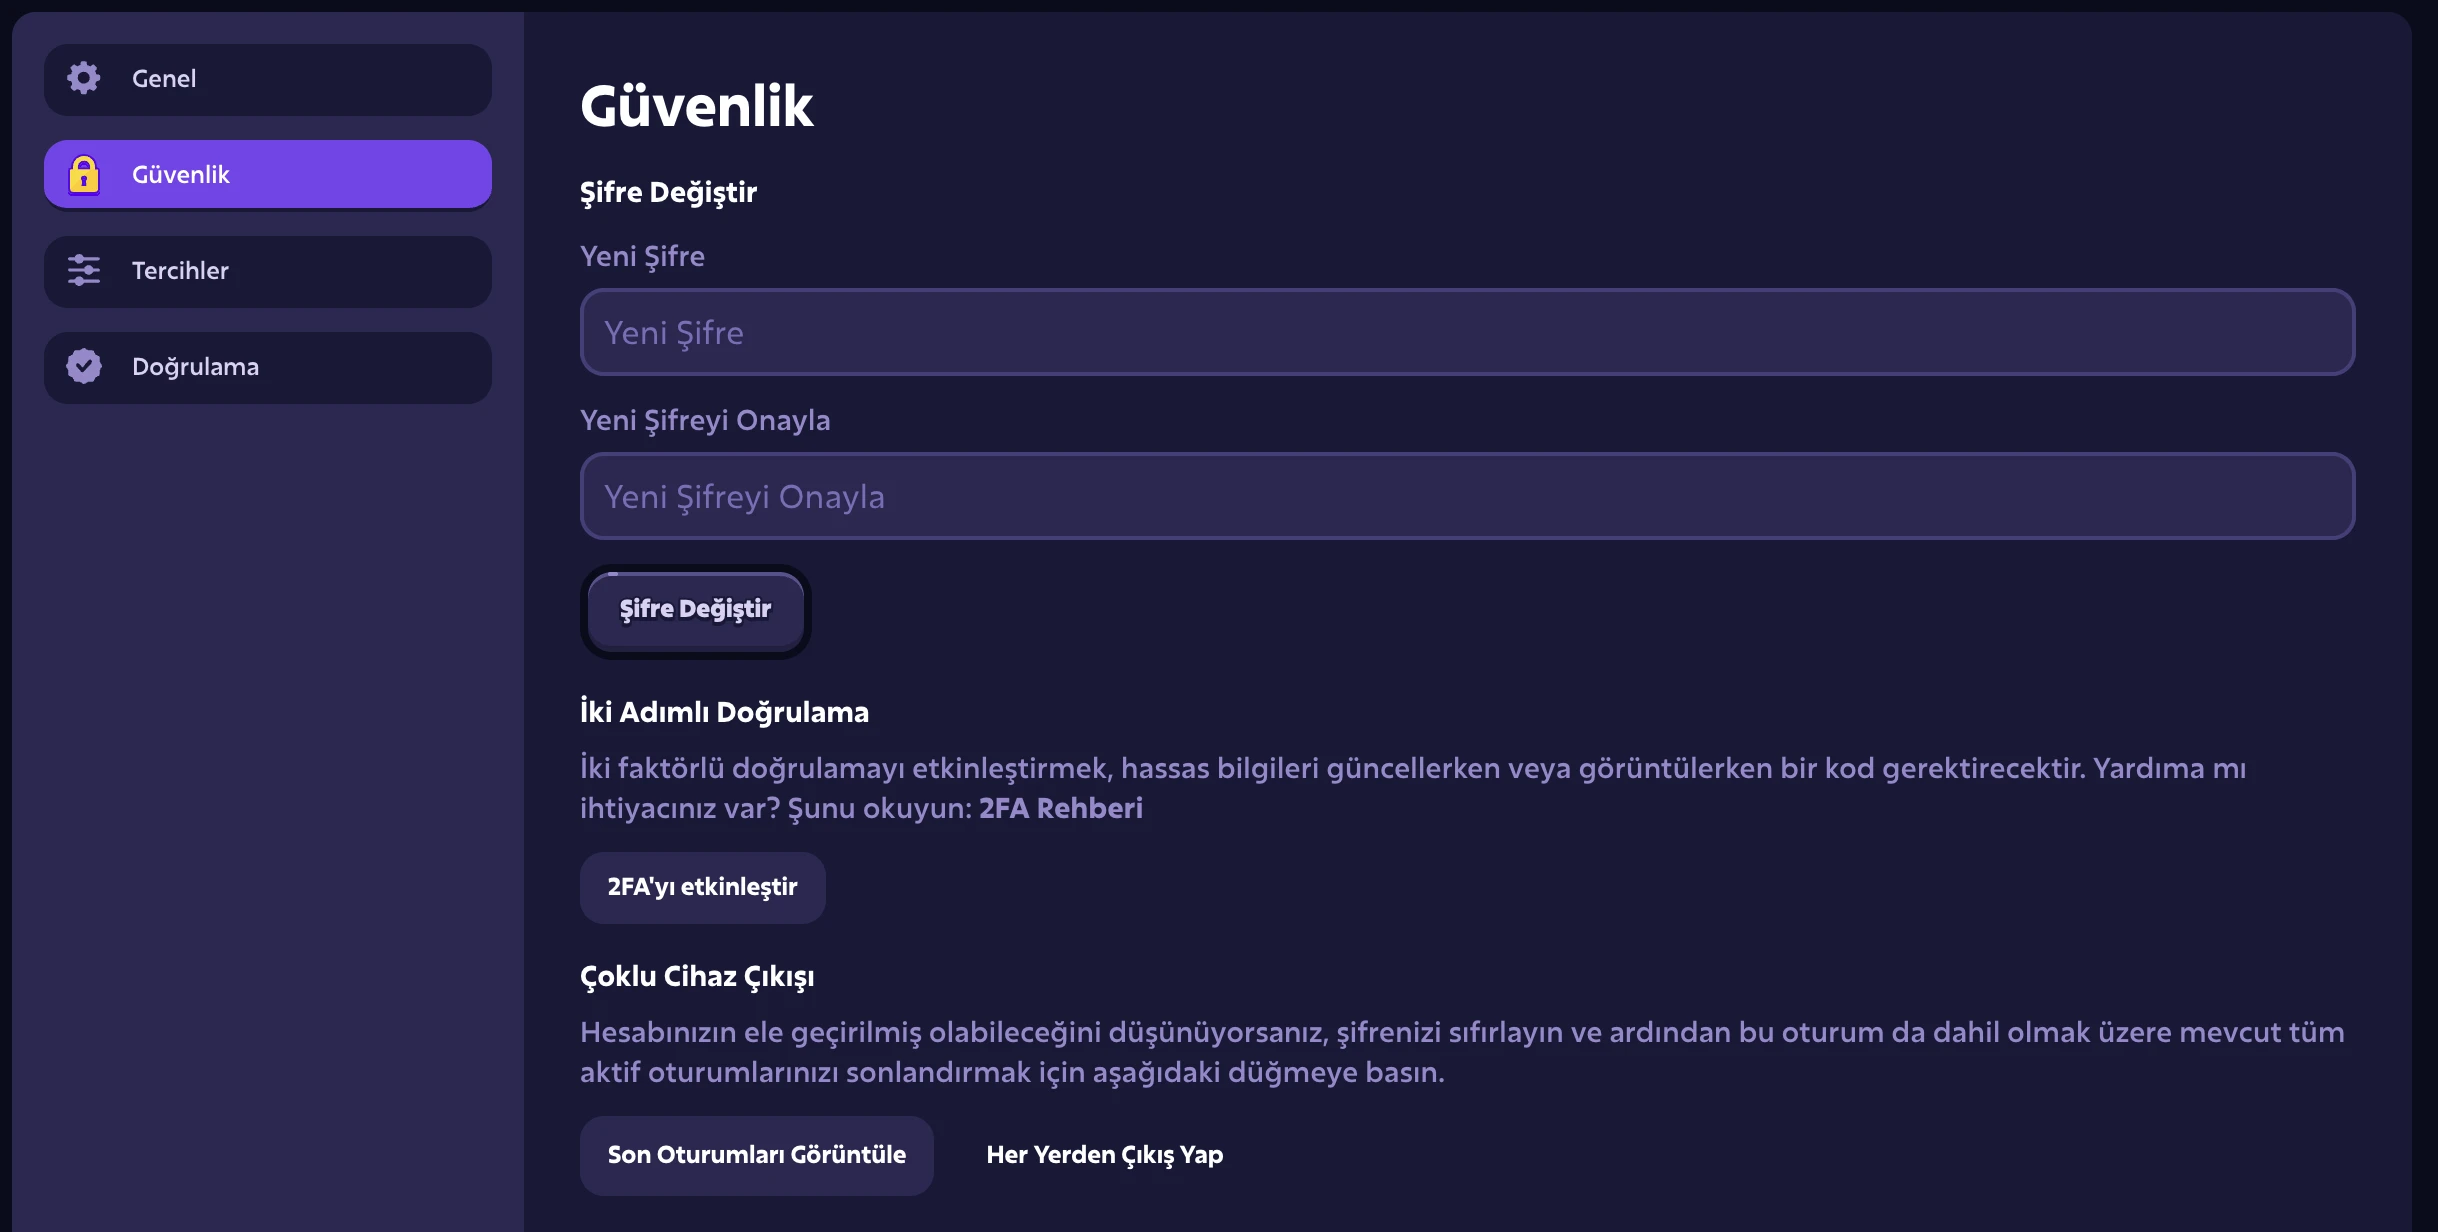Image resolution: width=2438 pixels, height=1232 pixels.
Task: Click the Yeni Şifreyi Onayla label above the second field
Action: coord(705,421)
